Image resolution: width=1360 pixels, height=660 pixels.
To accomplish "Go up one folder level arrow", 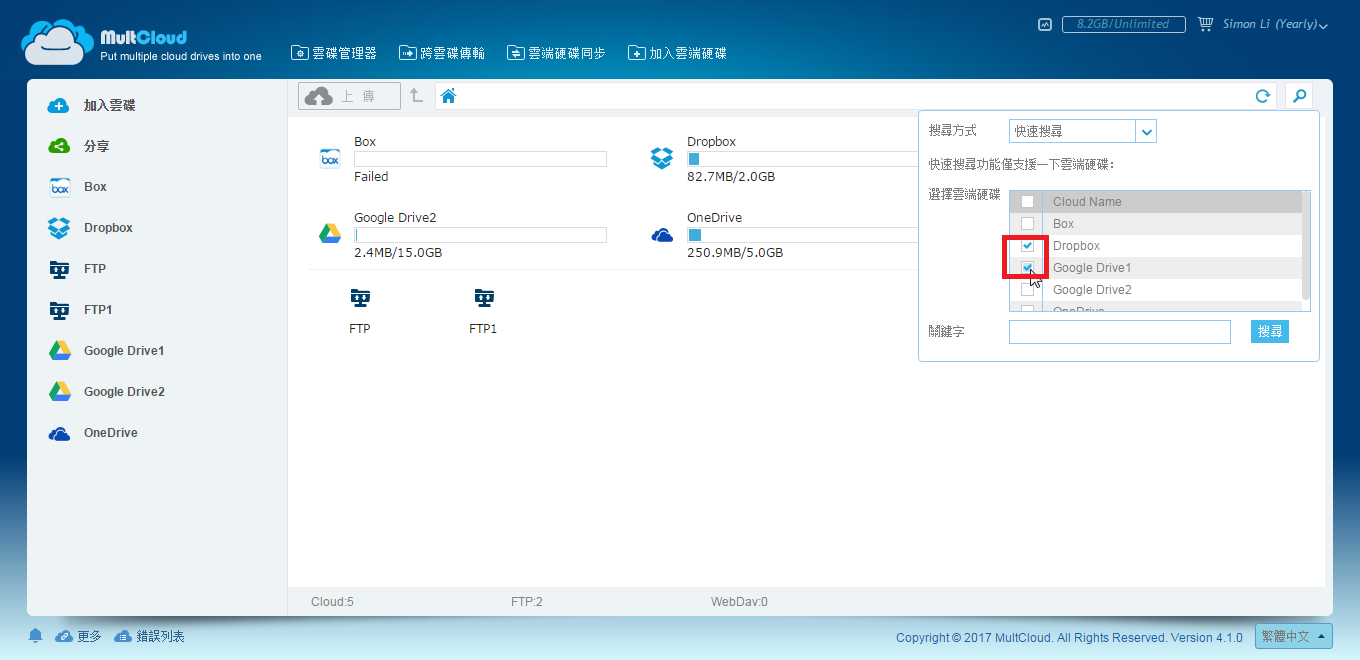I will 416,96.
